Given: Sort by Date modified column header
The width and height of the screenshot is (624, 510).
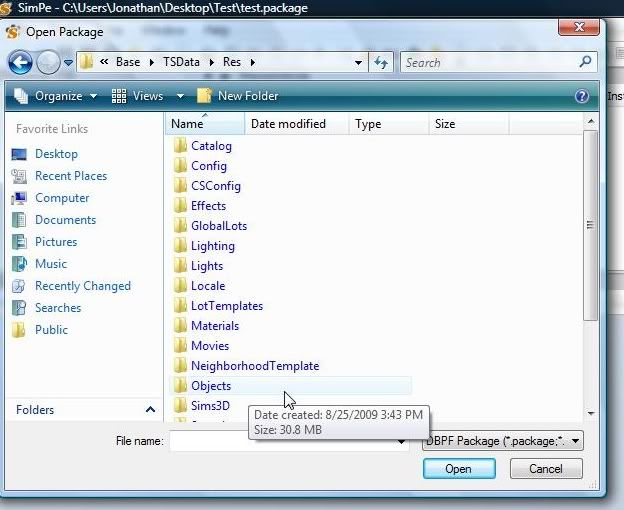Looking at the screenshot, I should 297,124.
